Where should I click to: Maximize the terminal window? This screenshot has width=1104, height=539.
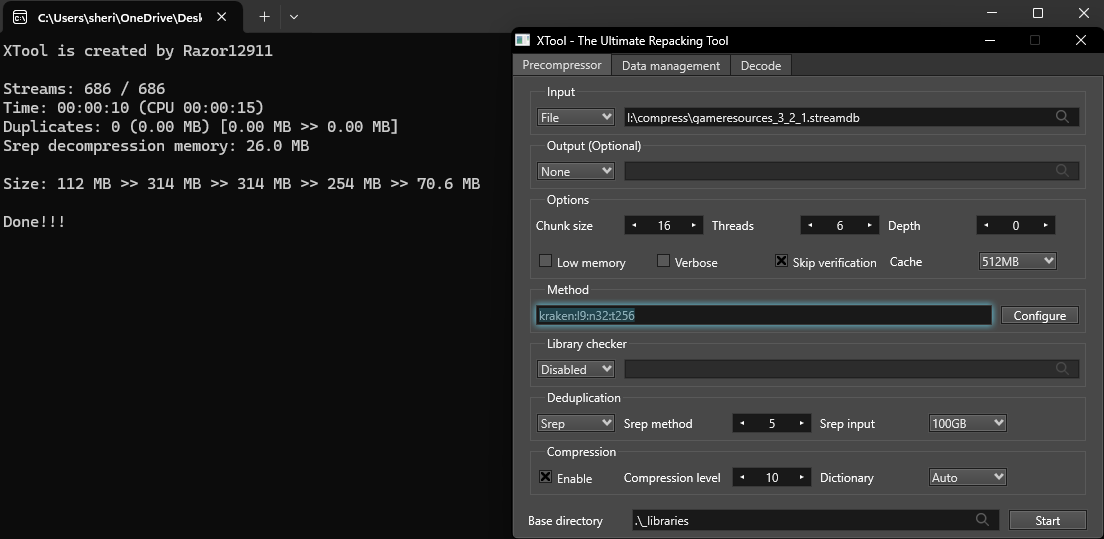(x=1037, y=13)
